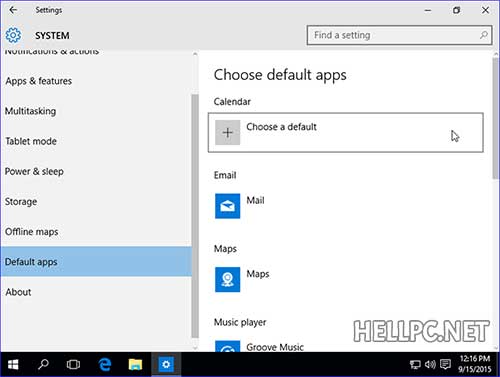The image size is (500, 377).
Task: Close the Settings window
Action: 485,10
